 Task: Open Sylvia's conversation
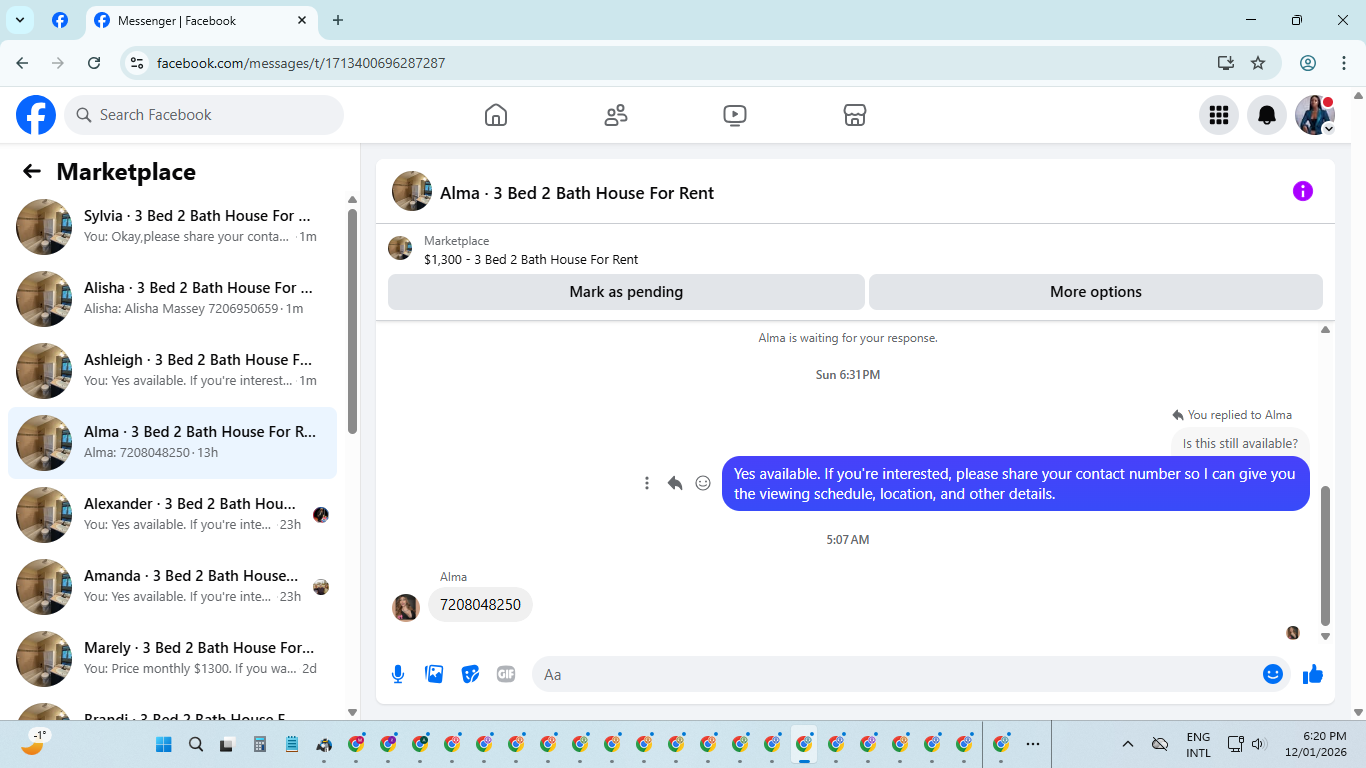172,227
